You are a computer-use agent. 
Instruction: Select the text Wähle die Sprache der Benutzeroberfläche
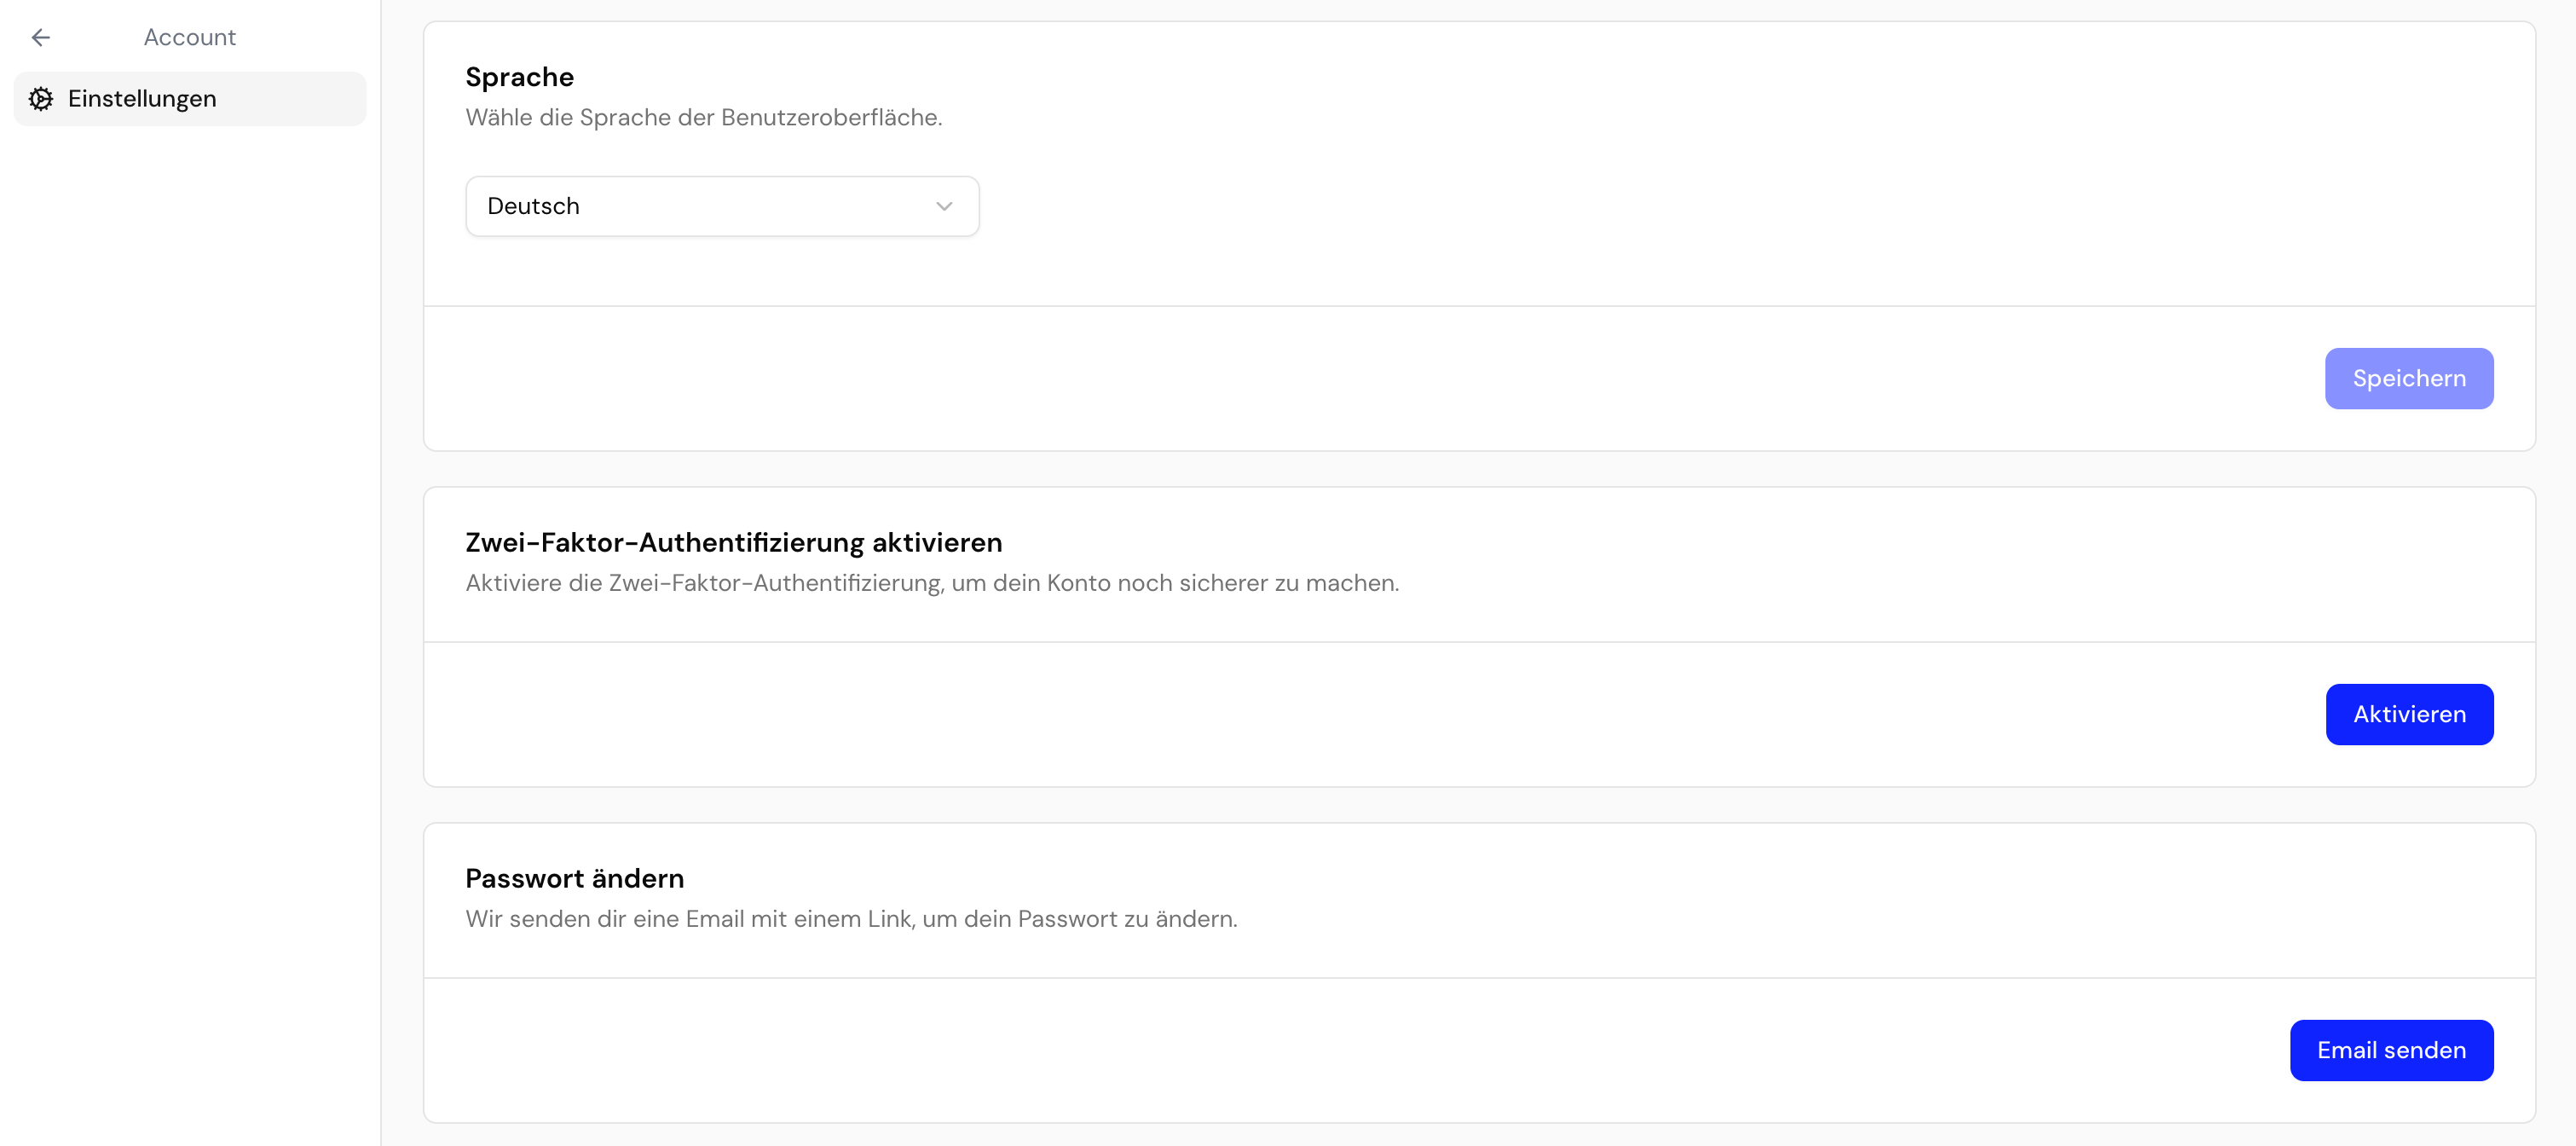704,117
